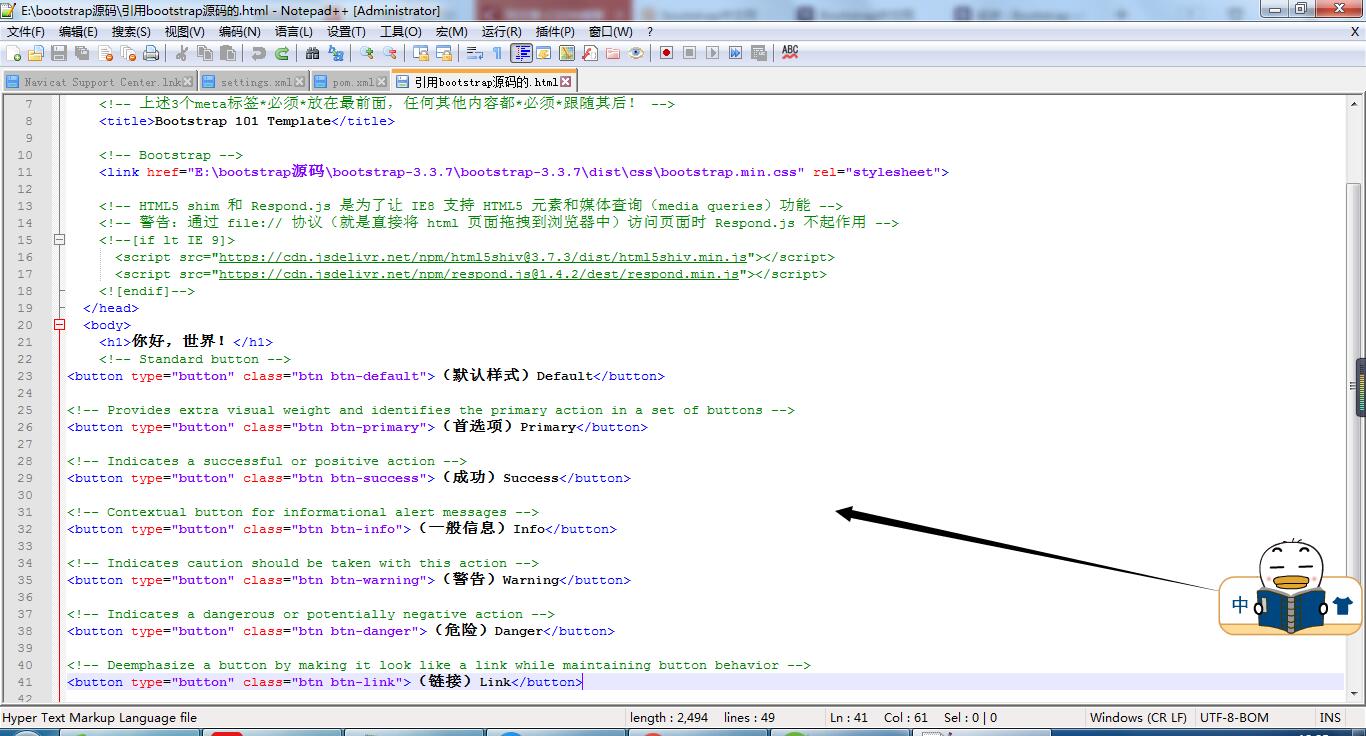Open the 宏(M) menu
This screenshot has height=736, width=1366.
coord(452,32)
